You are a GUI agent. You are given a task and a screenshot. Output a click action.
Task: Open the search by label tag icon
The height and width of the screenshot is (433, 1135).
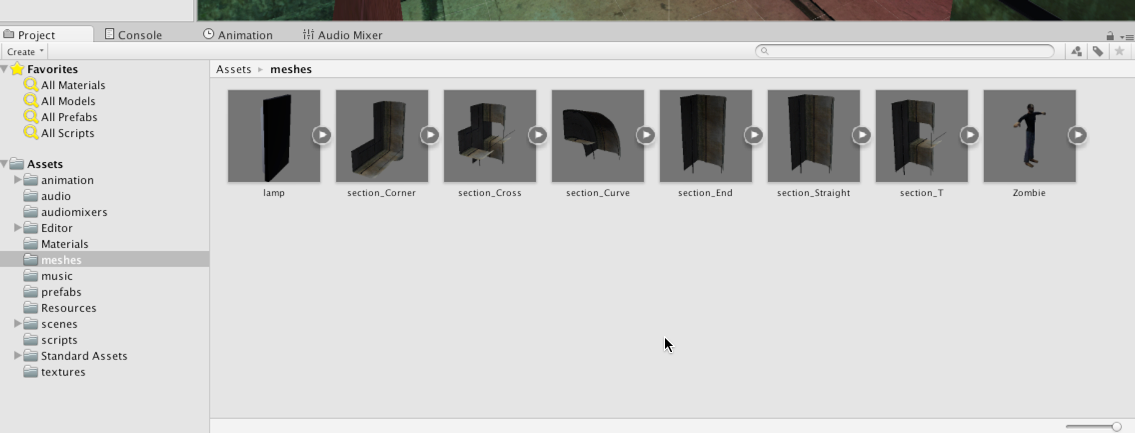1098,51
